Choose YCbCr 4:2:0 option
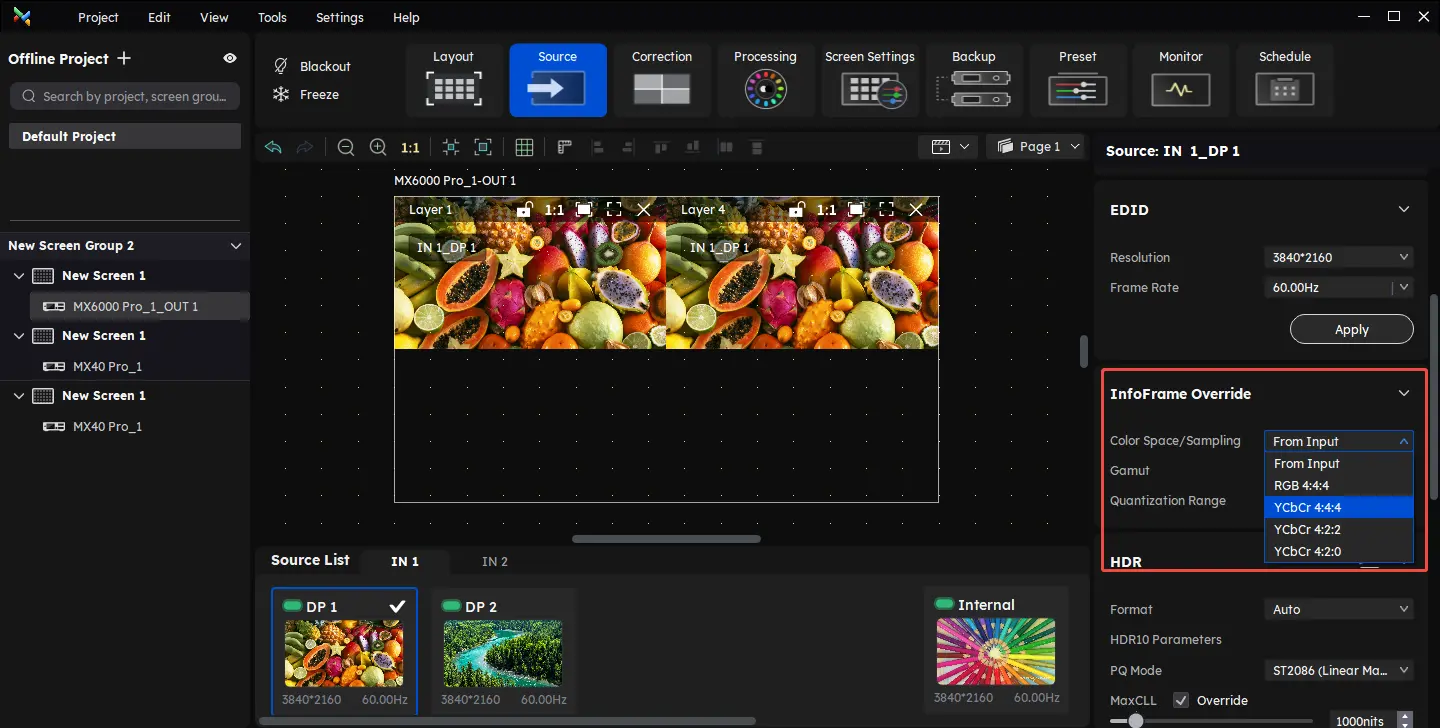This screenshot has width=1440, height=728. [1339, 551]
